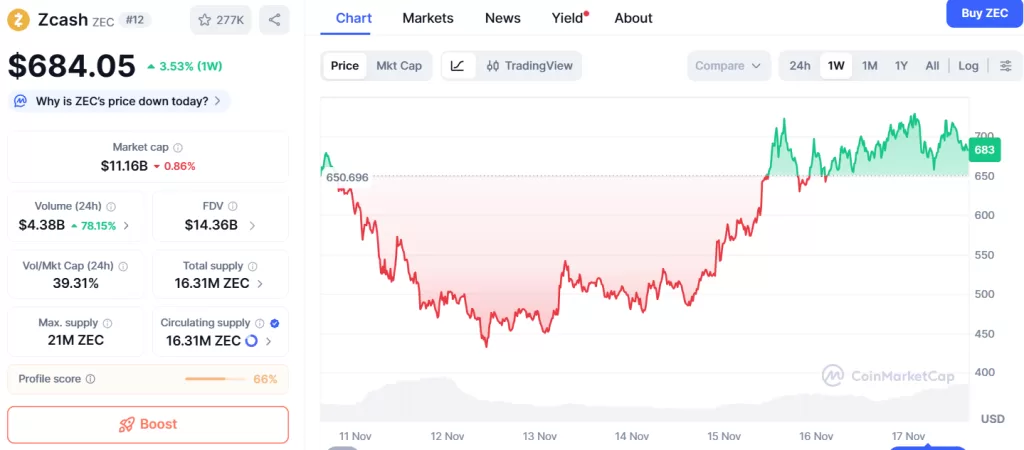Open "Why is ZEC's price down today?"
Viewport: 1024px width, 450px height.
click(x=120, y=101)
